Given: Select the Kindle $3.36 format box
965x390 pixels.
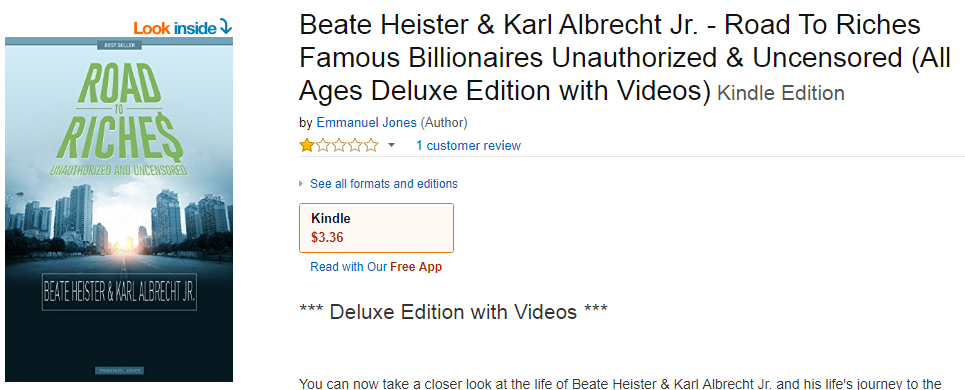Looking at the screenshot, I should [x=376, y=228].
